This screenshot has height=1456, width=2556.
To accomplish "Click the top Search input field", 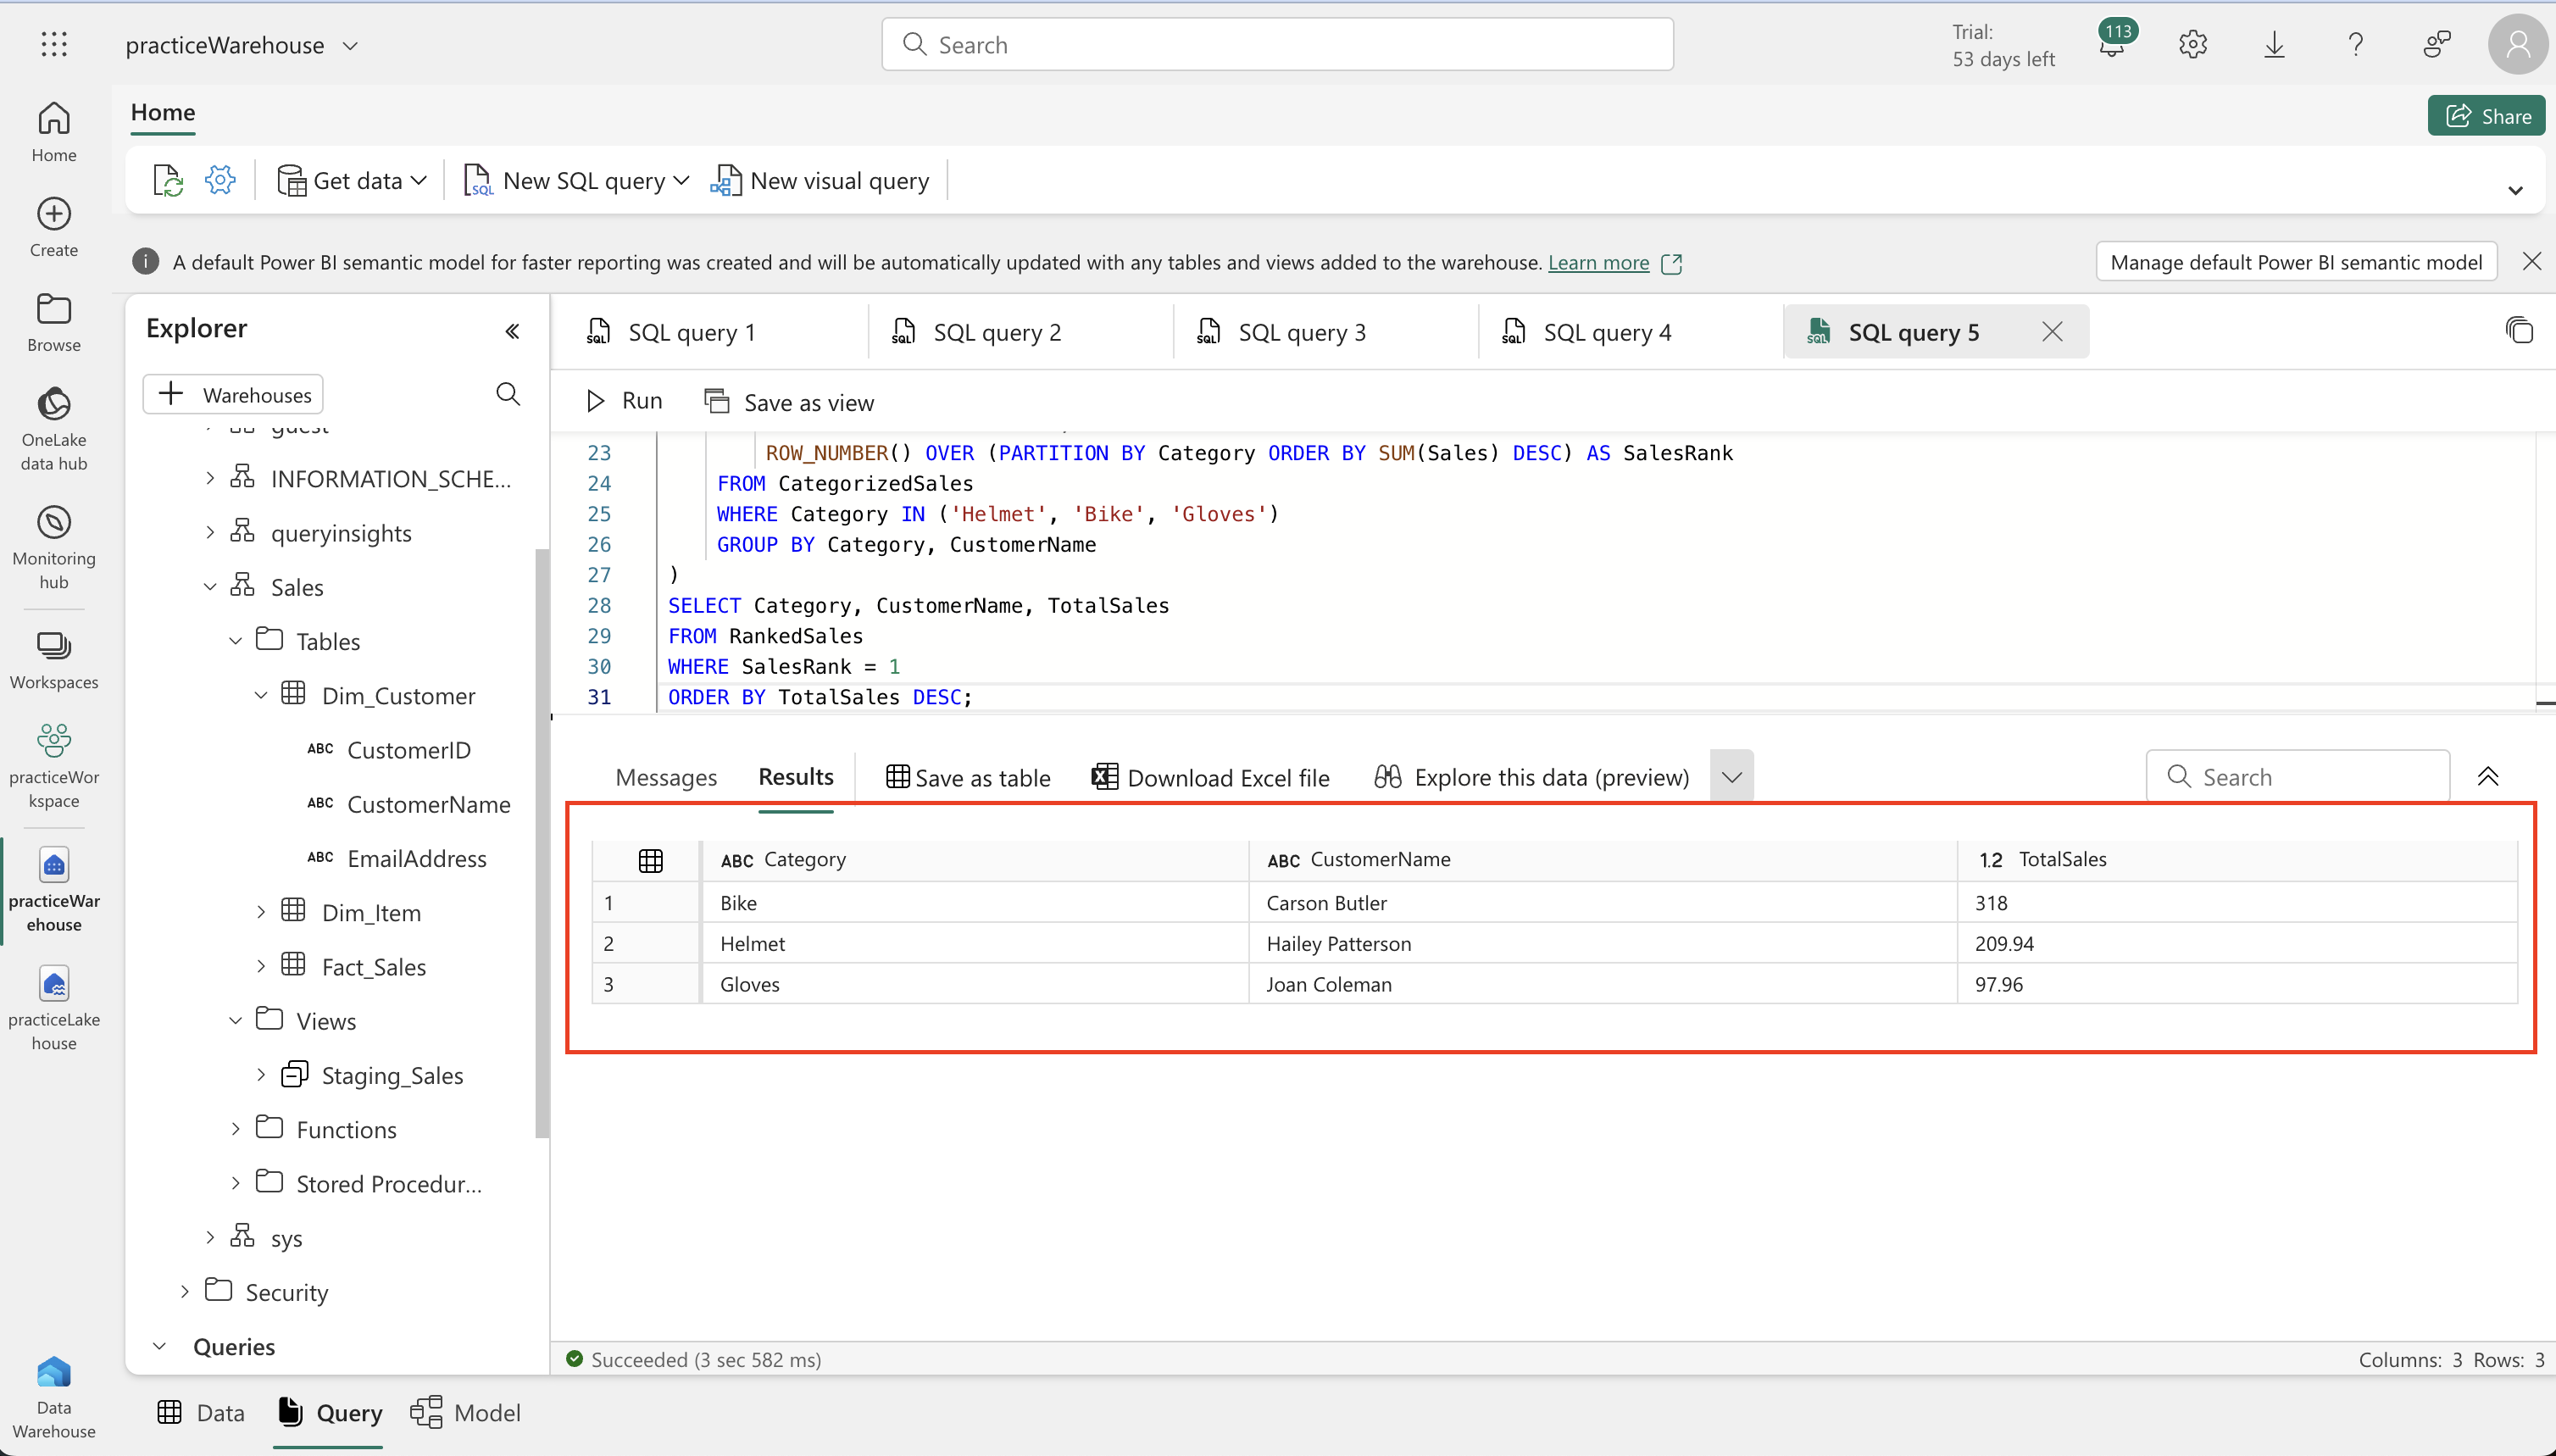I will click(1277, 44).
